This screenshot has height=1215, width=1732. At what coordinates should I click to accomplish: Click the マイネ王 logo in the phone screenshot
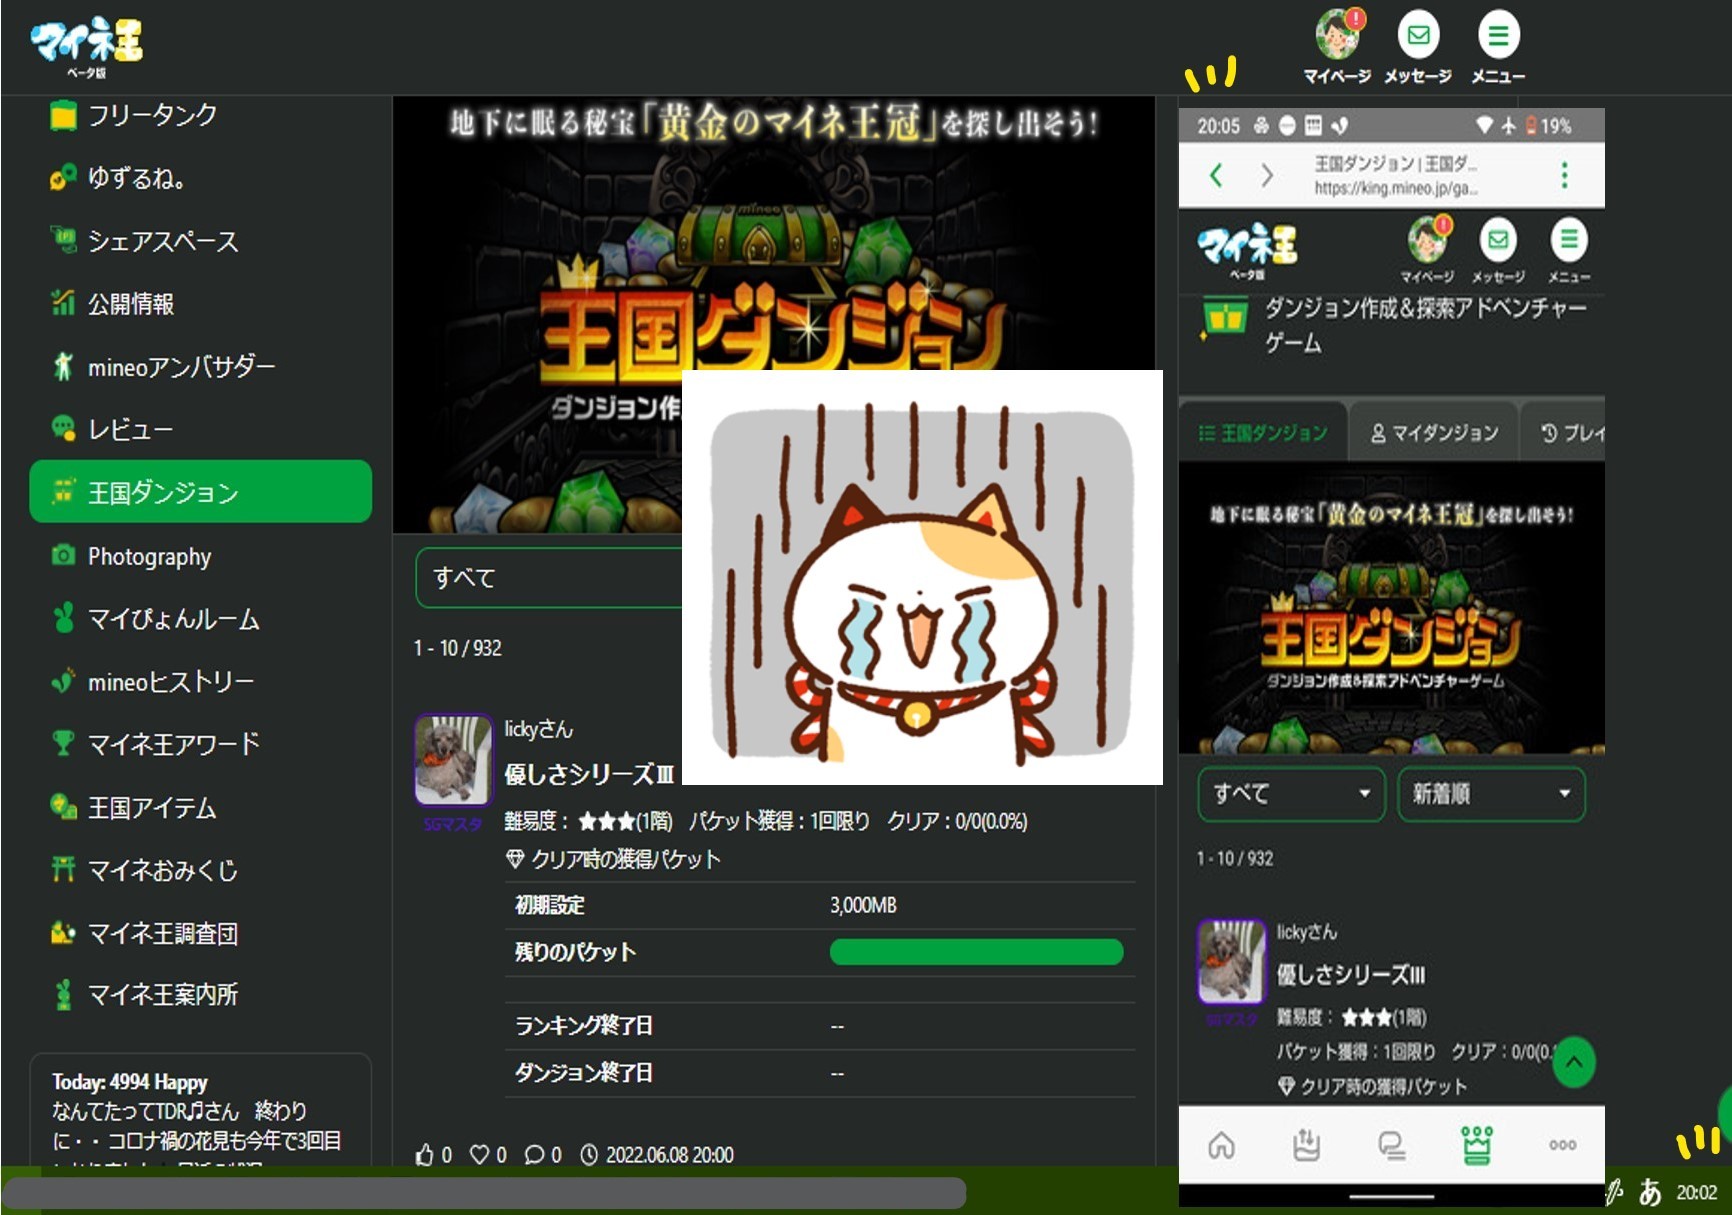tap(1247, 249)
